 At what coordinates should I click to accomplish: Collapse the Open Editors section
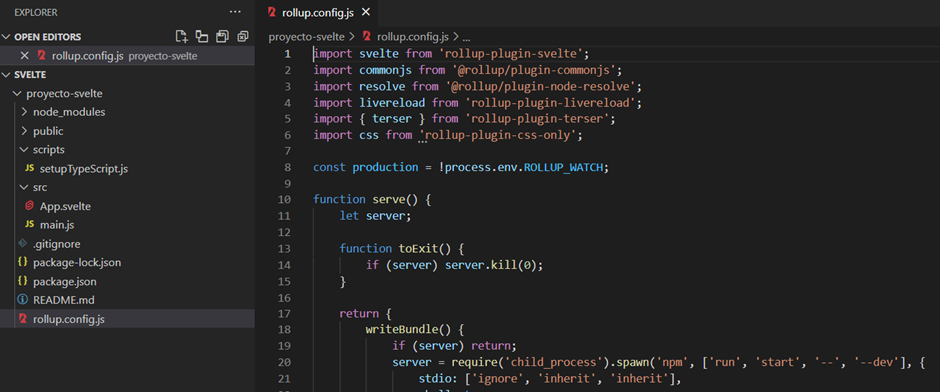[7, 37]
